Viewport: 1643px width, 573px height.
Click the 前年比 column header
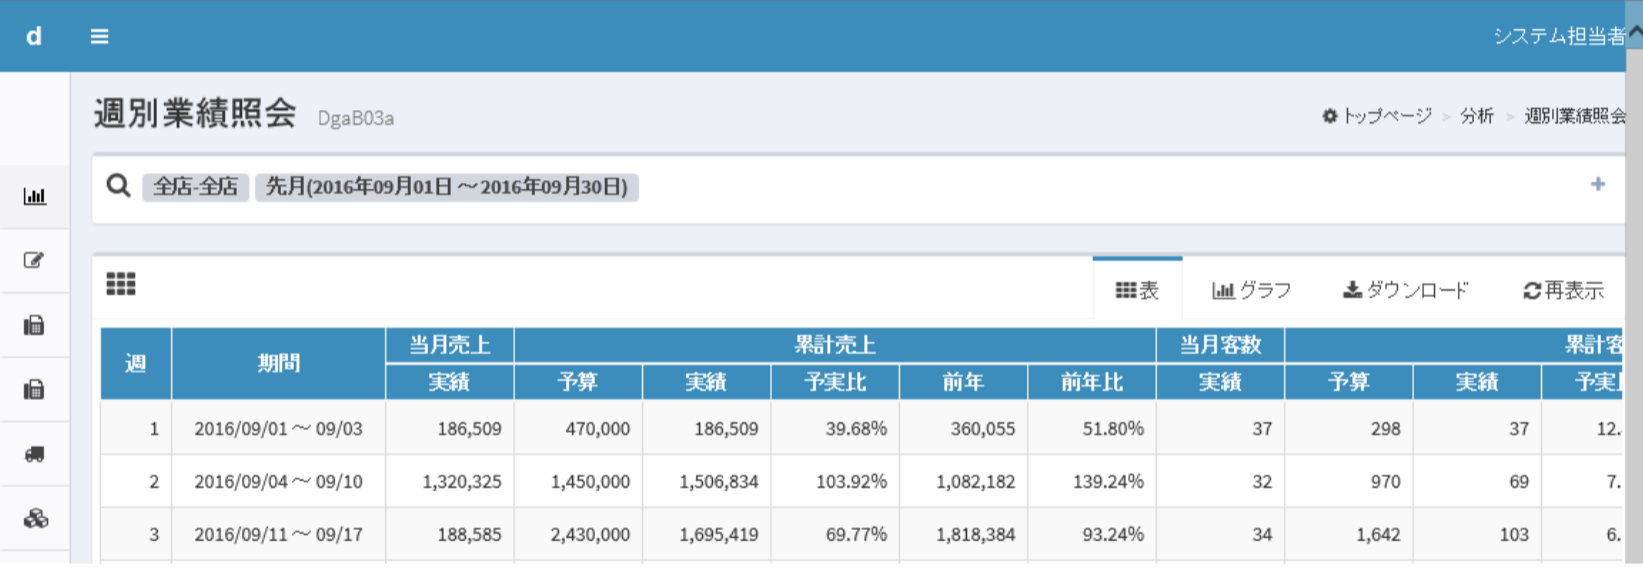[x=1092, y=382]
